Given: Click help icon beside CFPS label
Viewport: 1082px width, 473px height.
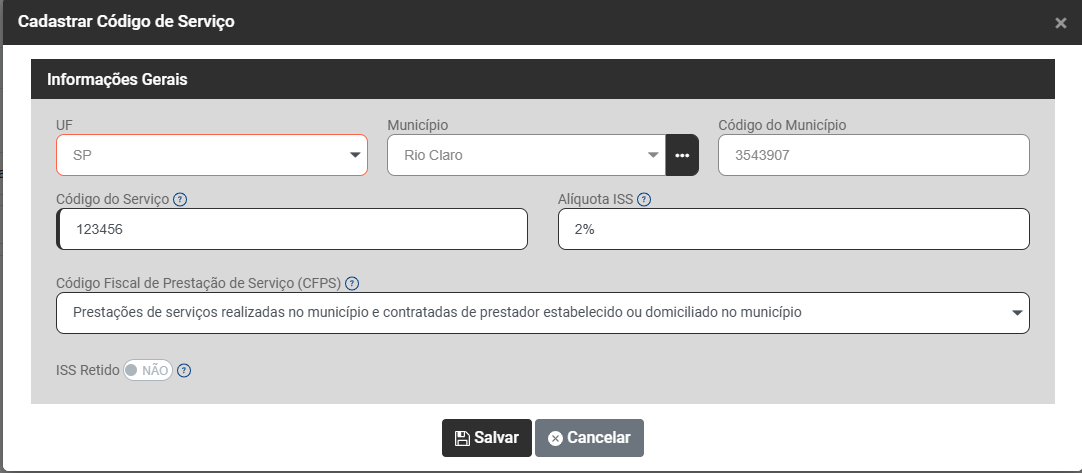Looking at the screenshot, I should click(352, 283).
